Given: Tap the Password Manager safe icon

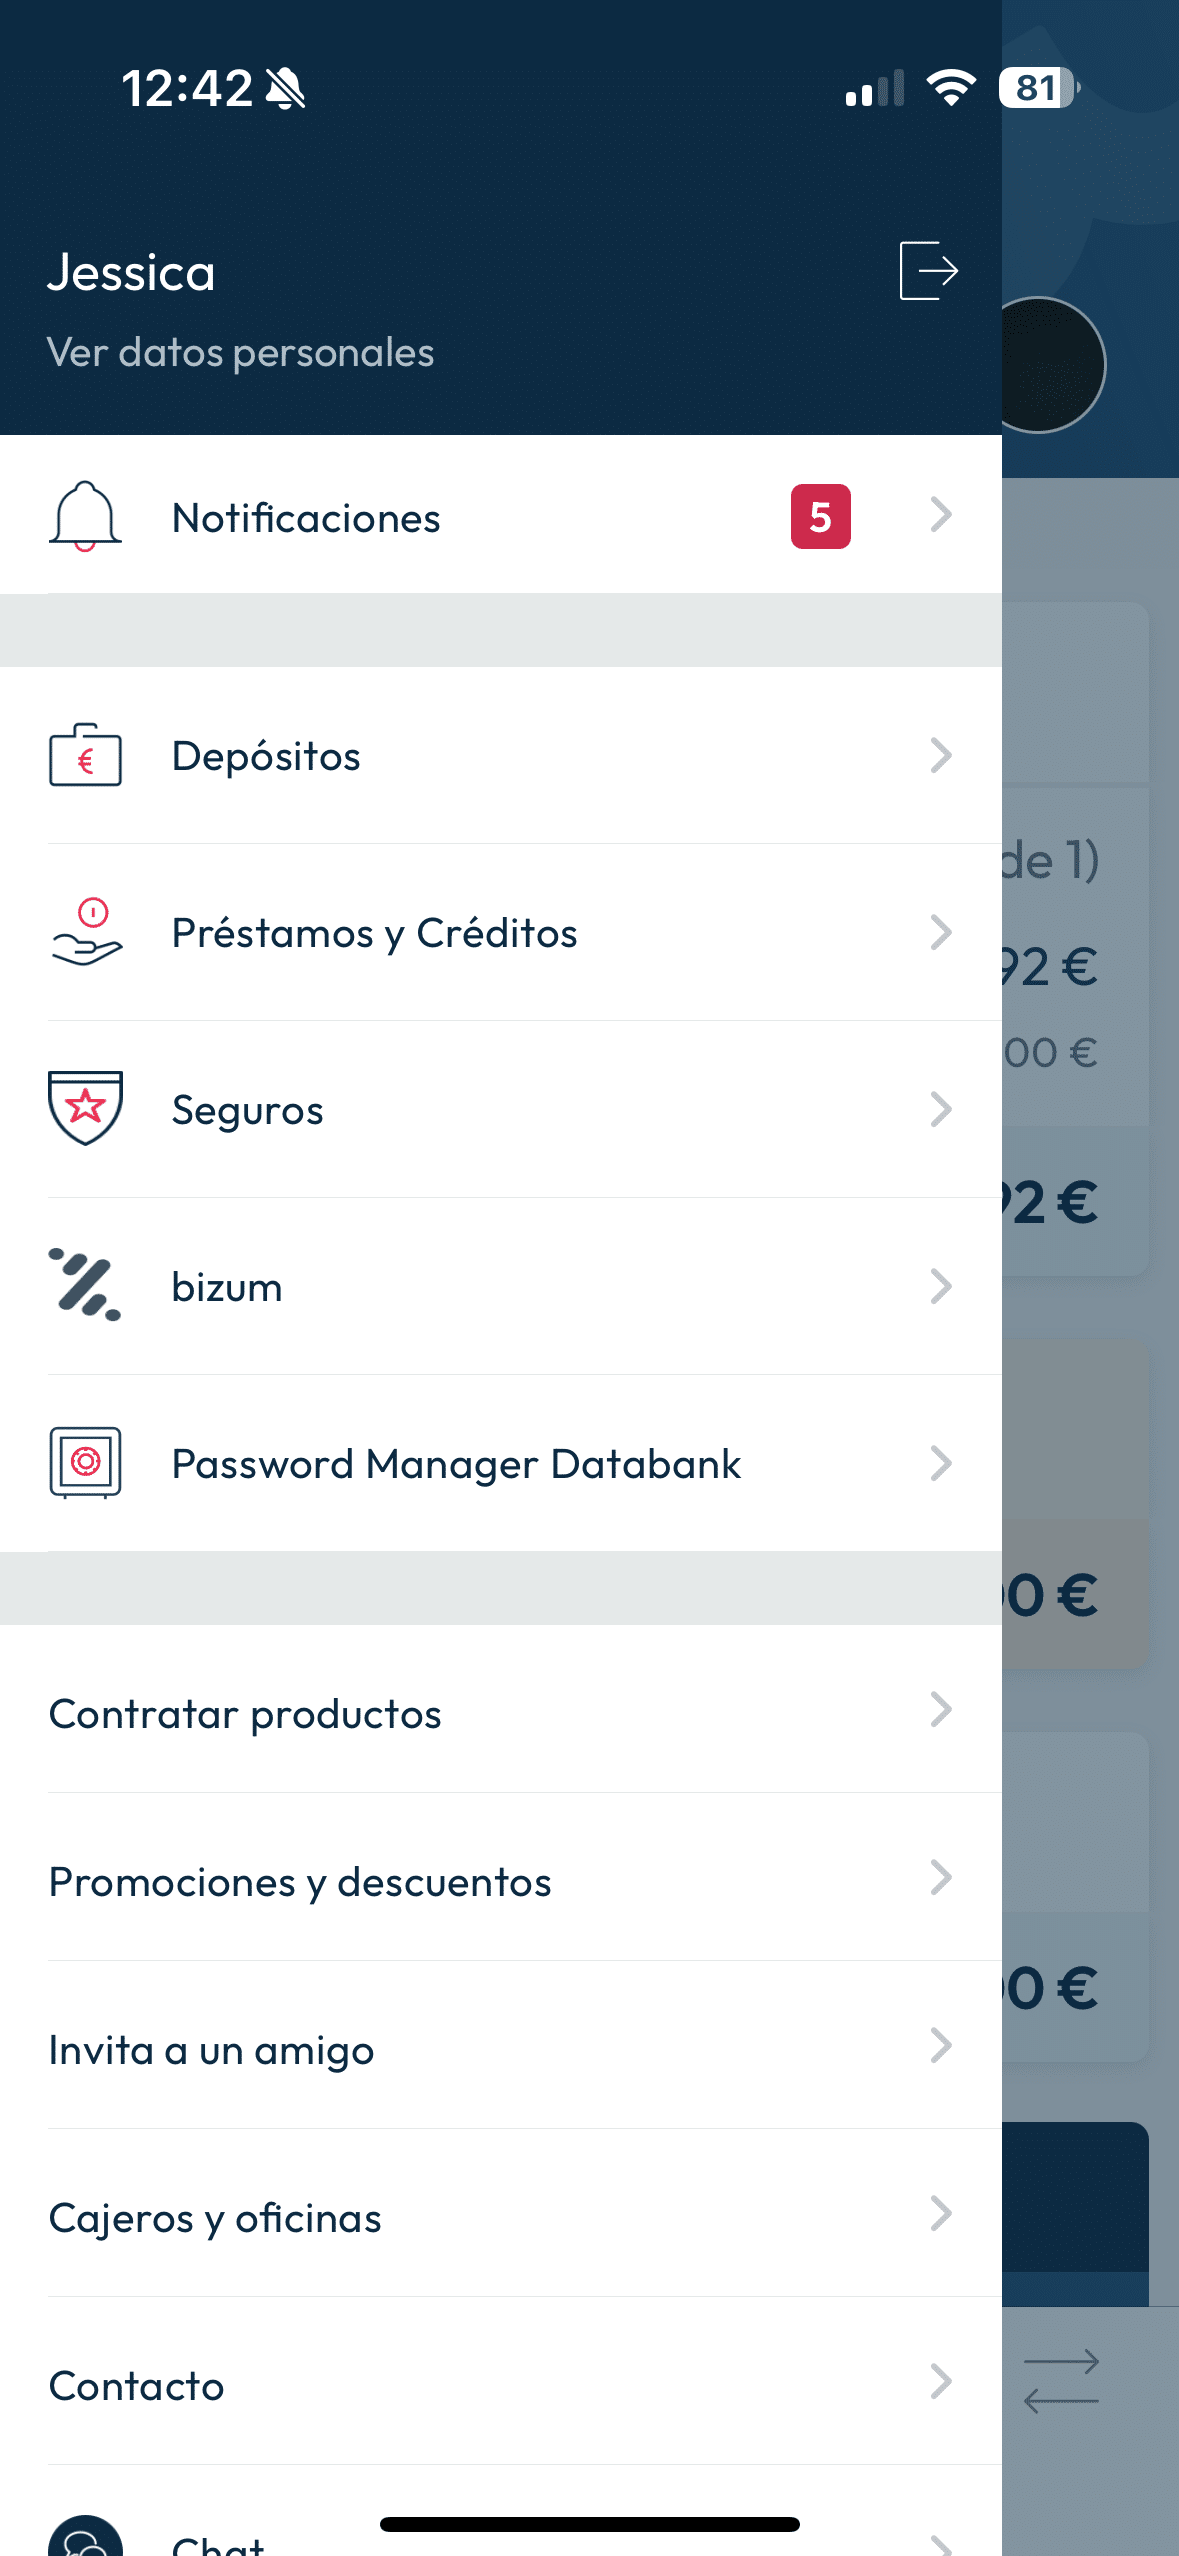Looking at the screenshot, I should 85,1462.
